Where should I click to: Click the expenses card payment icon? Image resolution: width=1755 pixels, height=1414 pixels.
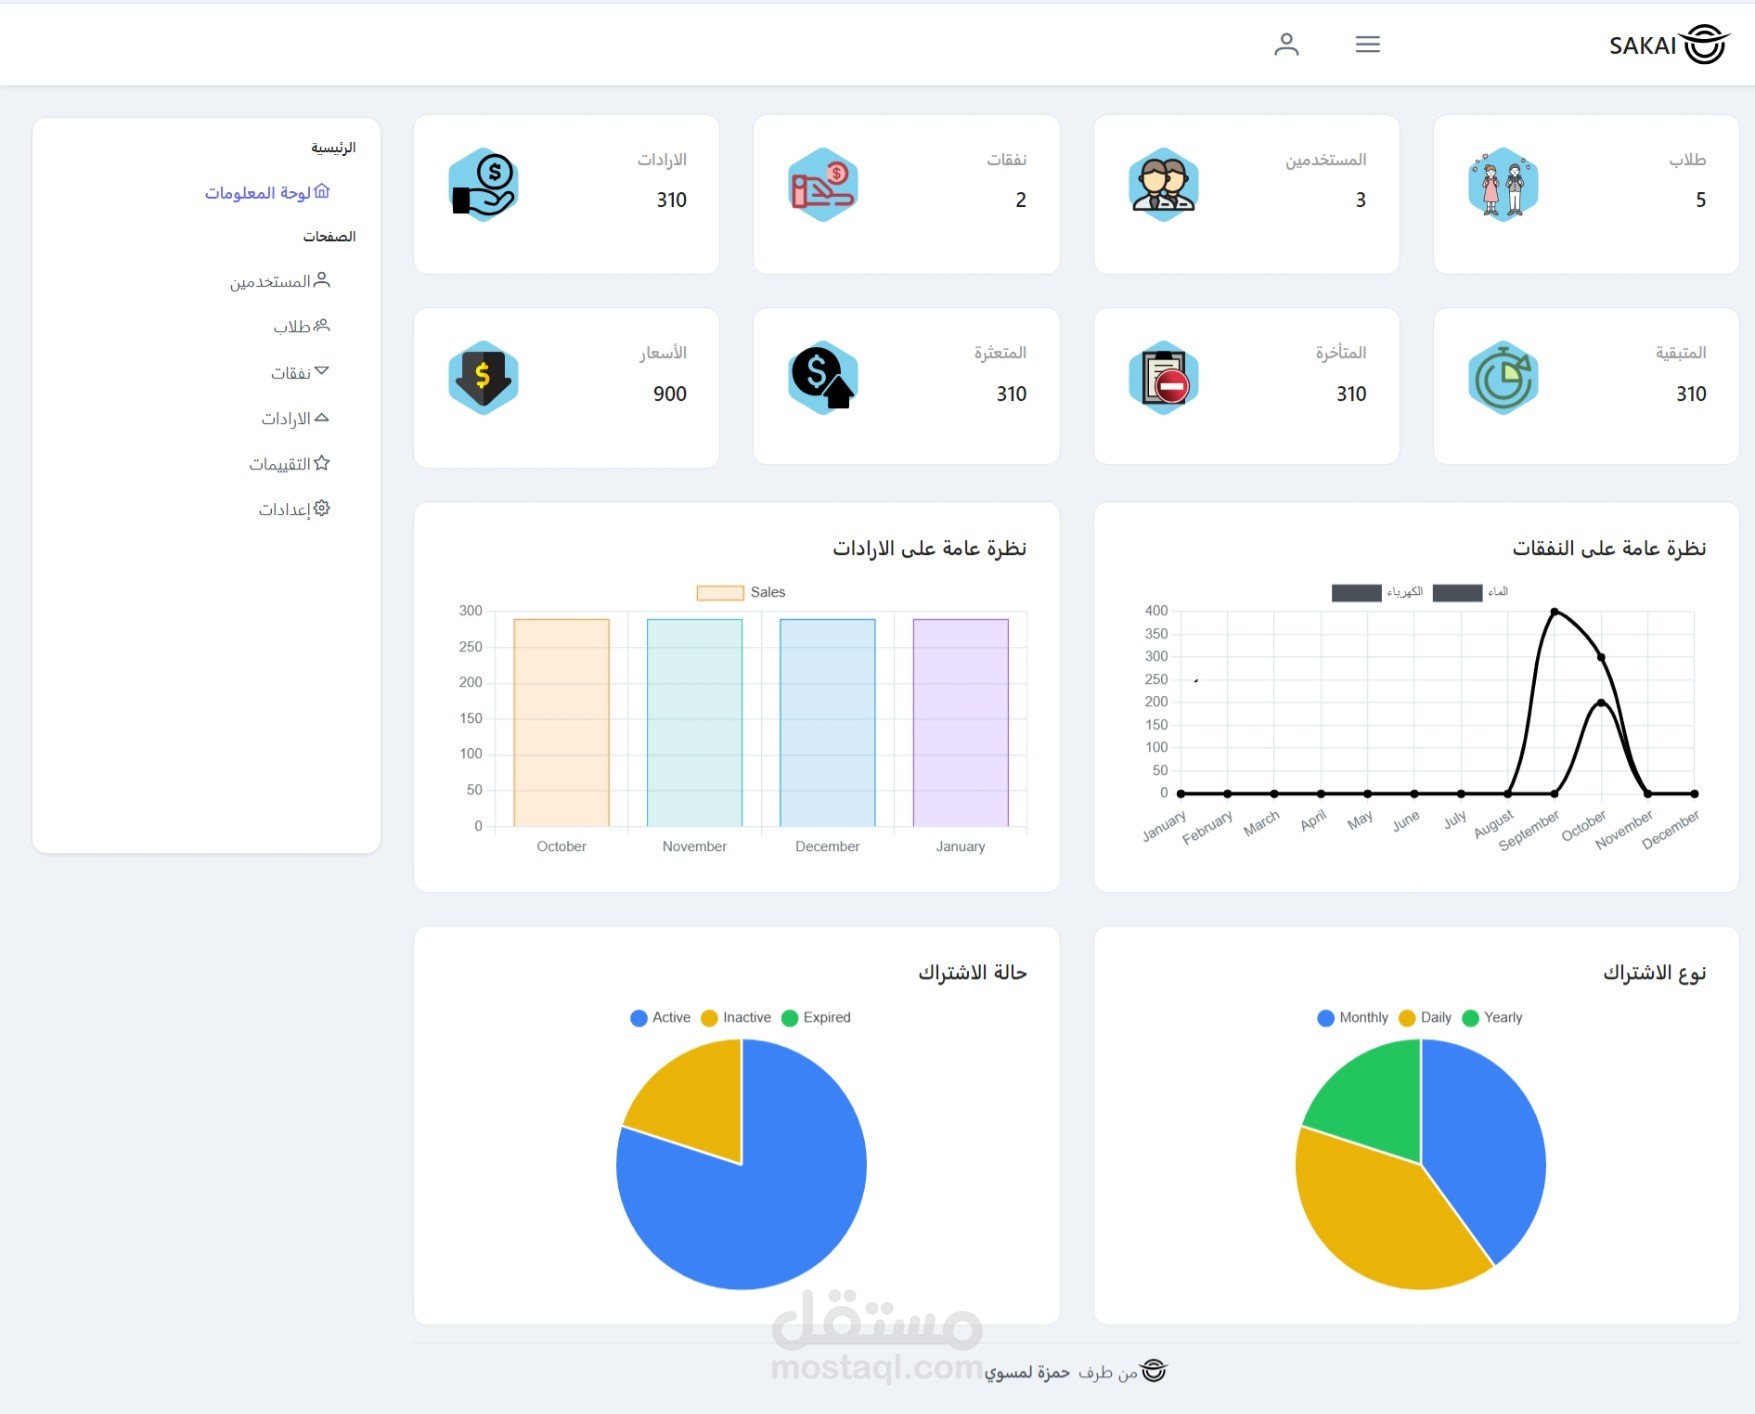coord(823,185)
